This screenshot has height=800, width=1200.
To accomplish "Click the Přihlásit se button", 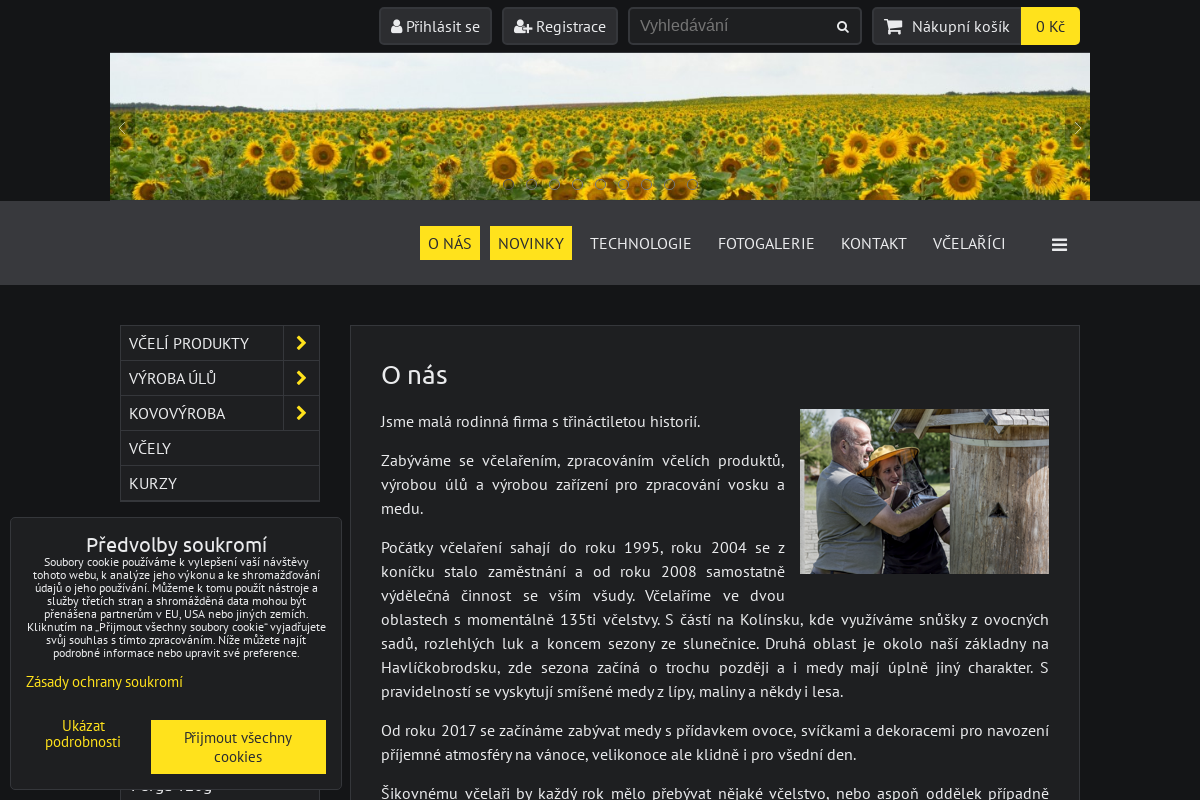I will [435, 26].
